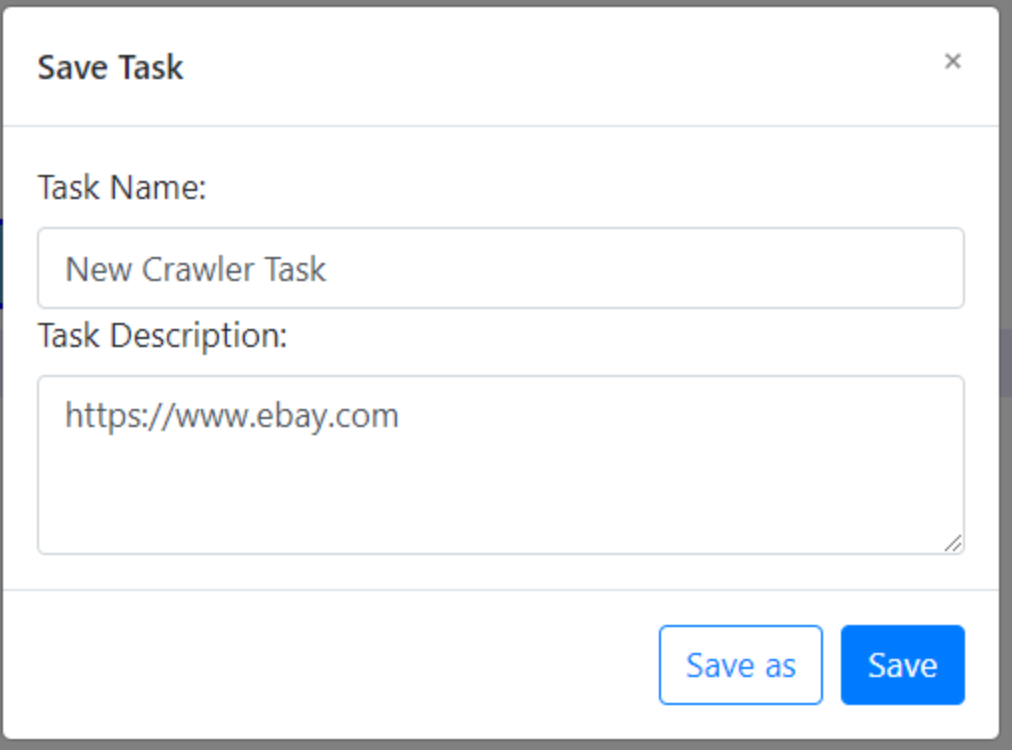Choose the Save as button
1012x750 pixels.
(x=740, y=665)
